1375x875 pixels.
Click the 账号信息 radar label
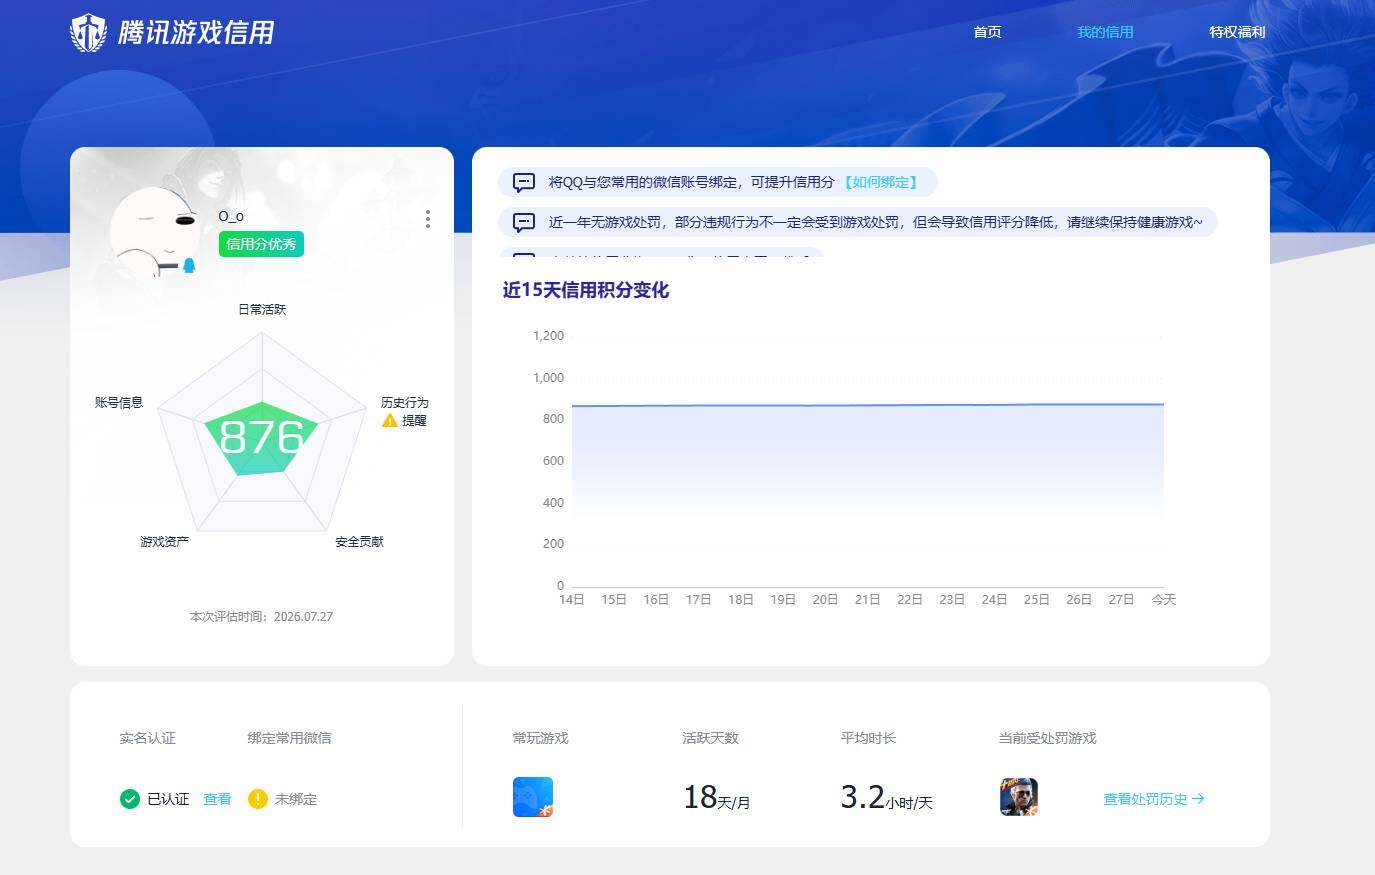click(x=119, y=402)
